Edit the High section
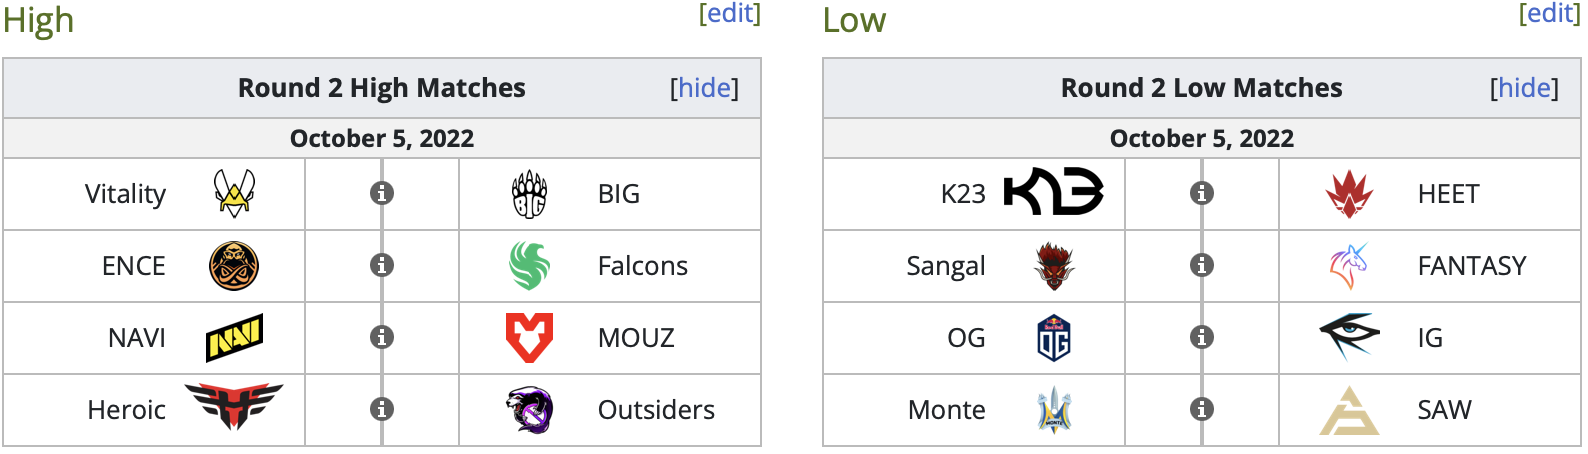The image size is (1588, 454). click(x=729, y=13)
